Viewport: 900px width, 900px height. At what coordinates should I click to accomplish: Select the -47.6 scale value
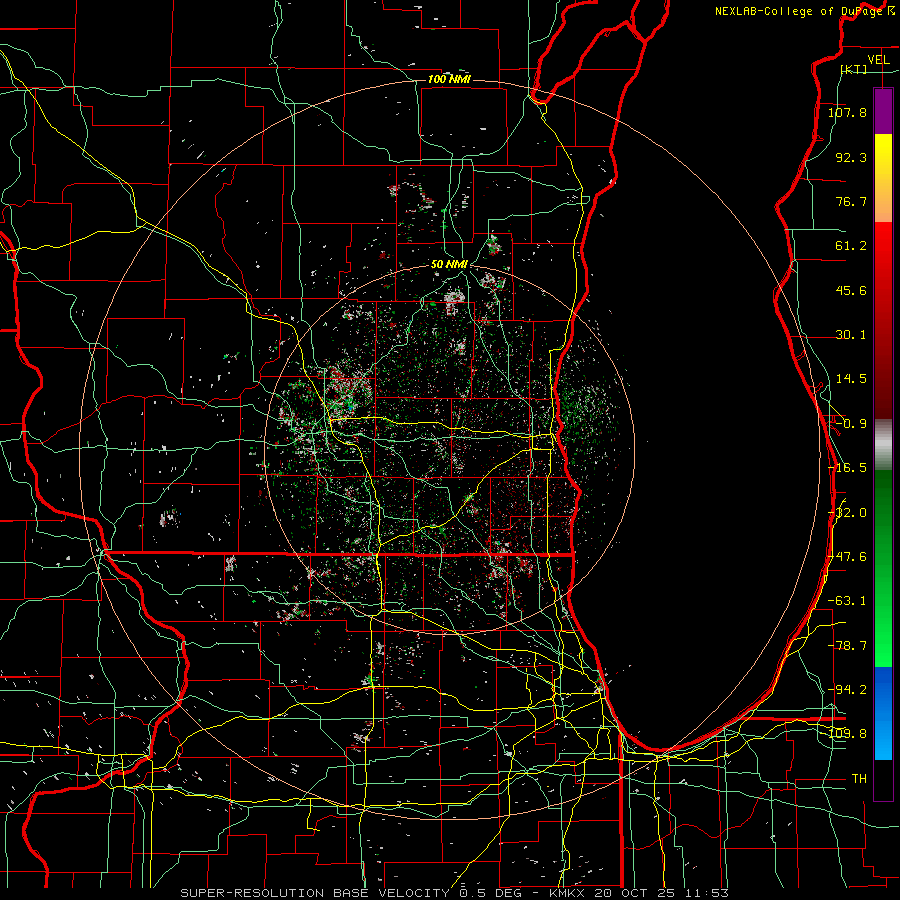point(849,557)
